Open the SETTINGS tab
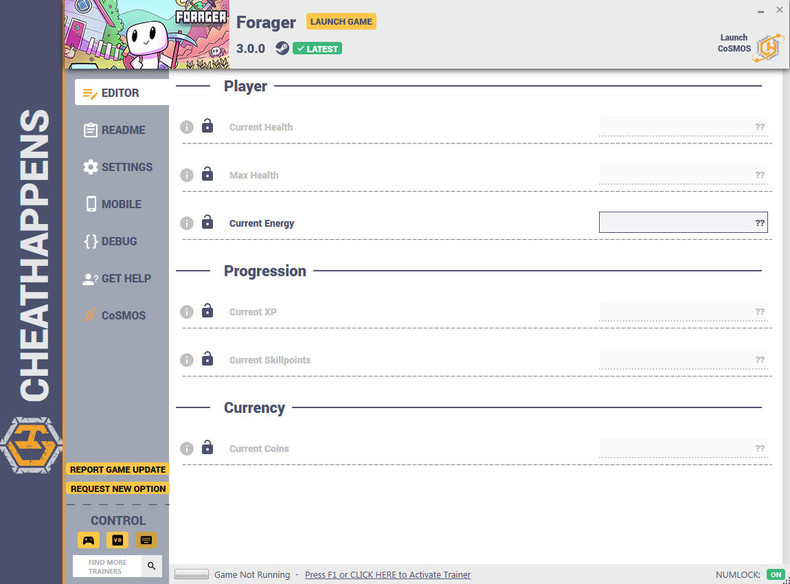The image size is (790, 584). [x=118, y=167]
